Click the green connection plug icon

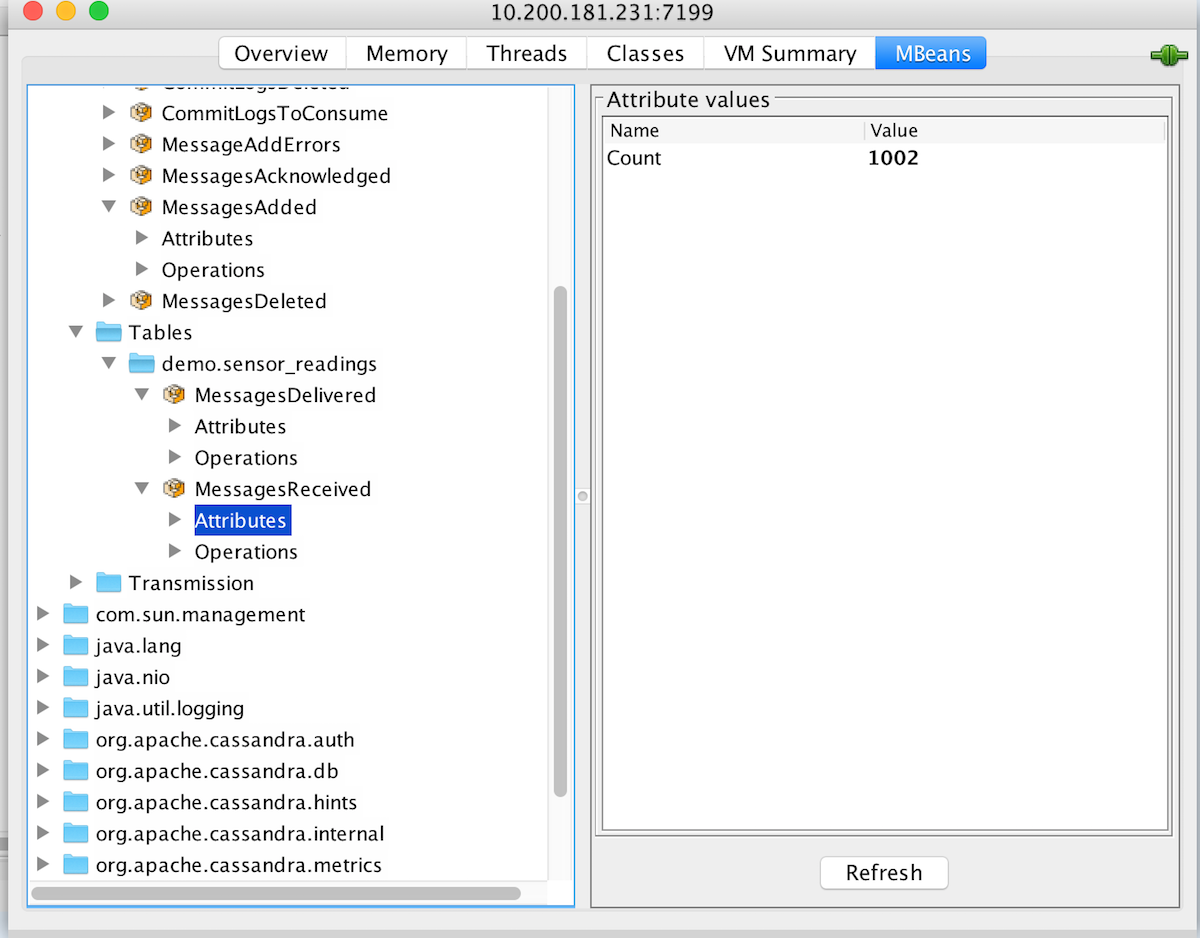pos(1168,55)
